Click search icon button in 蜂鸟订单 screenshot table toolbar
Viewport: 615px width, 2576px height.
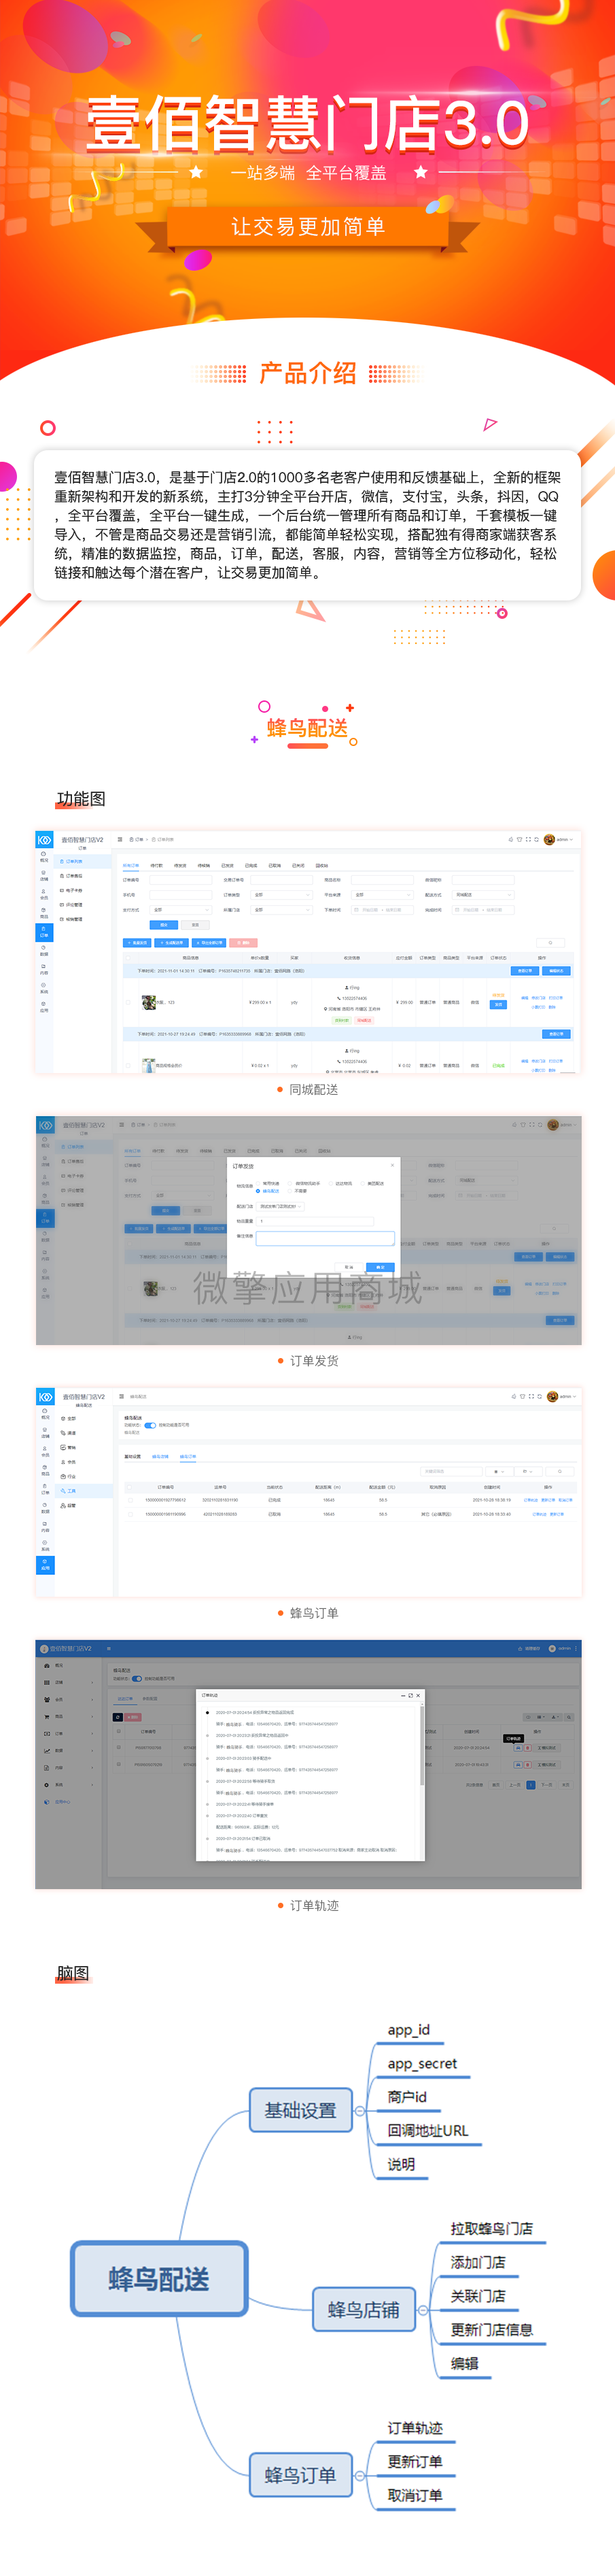pyautogui.click(x=560, y=1472)
